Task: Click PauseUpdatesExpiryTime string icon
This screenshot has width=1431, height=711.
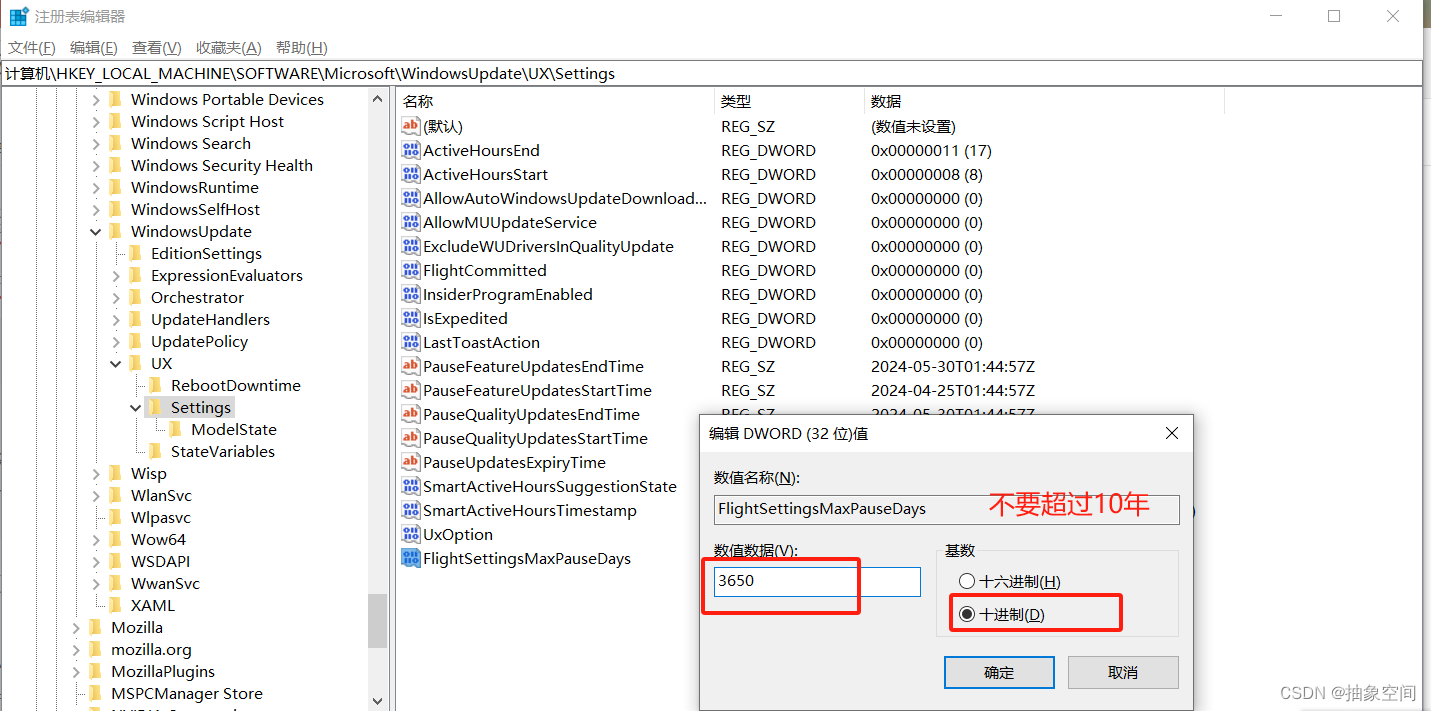Action: [x=411, y=462]
